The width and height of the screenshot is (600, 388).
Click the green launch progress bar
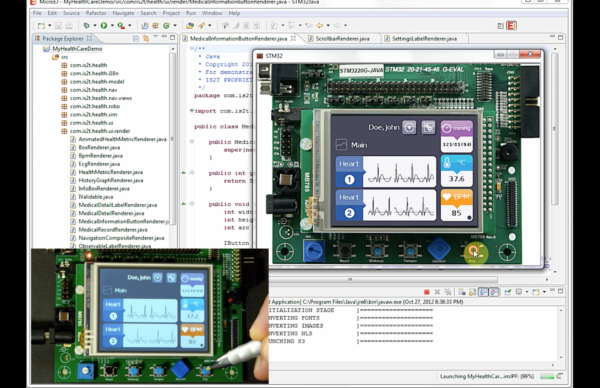point(547,377)
